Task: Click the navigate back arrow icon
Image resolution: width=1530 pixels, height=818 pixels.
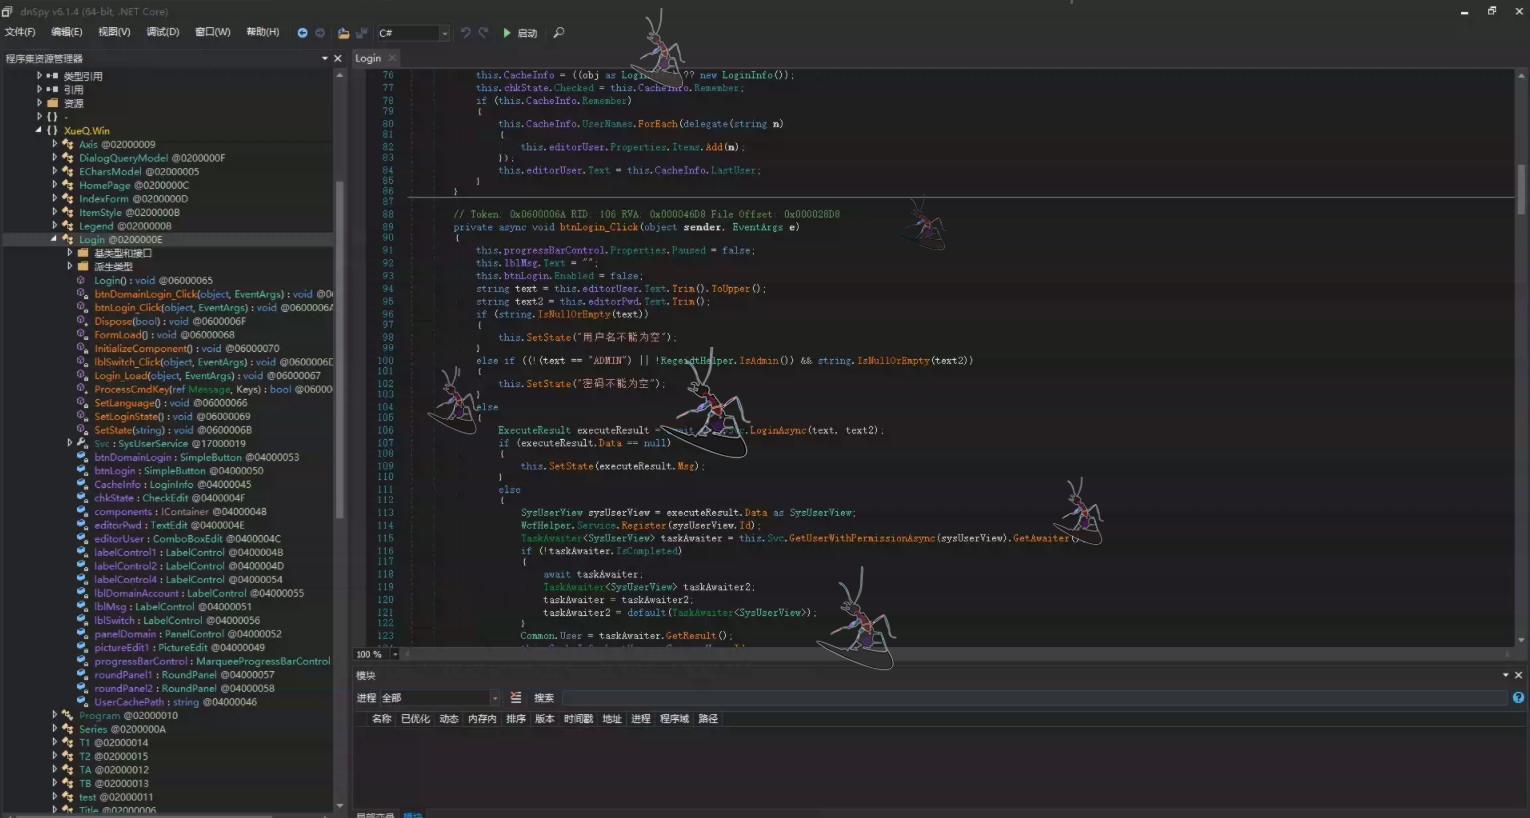Action: (302, 33)
